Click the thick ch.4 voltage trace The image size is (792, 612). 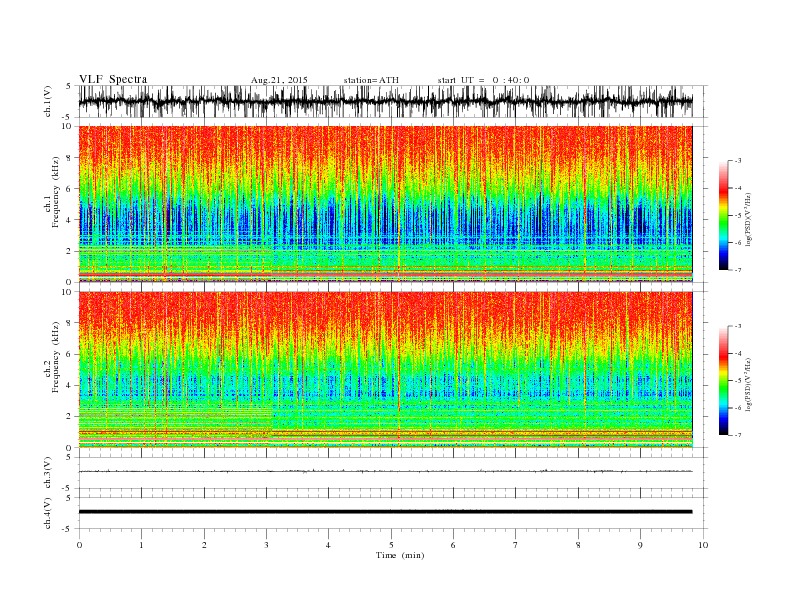click(x=385, y=512)
